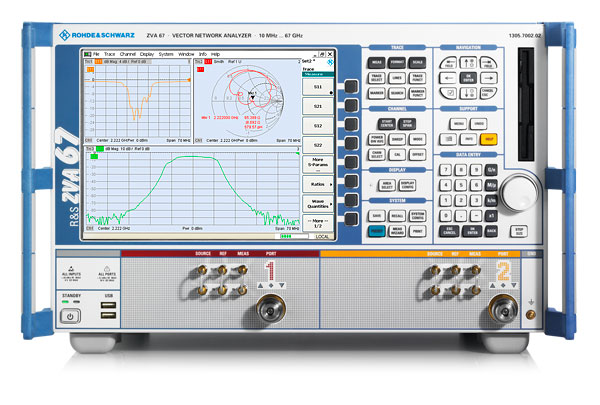Tap the M/µ unit key
The height and width of the screenshot is (405, 600).
[x=491, y=185]
